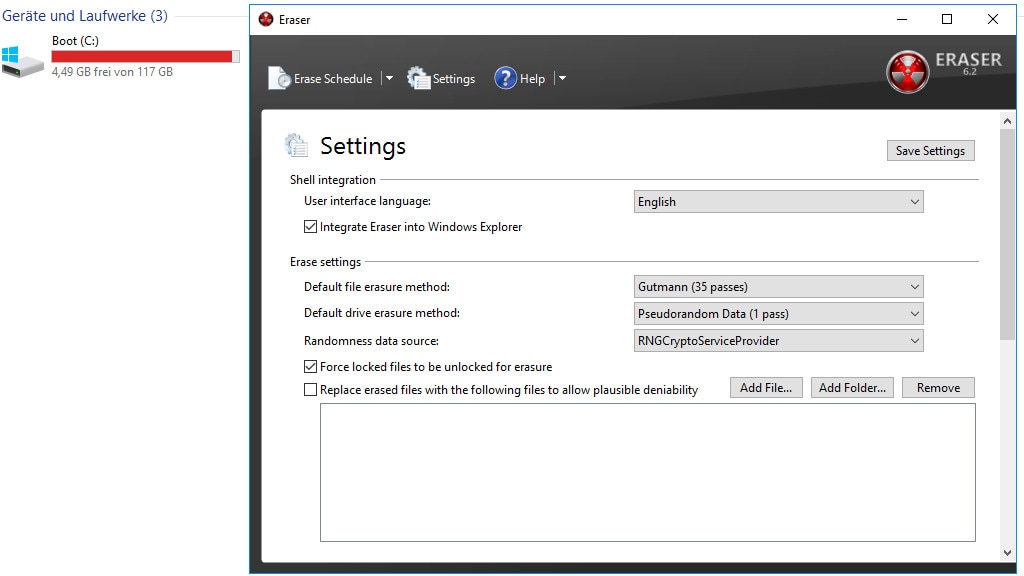Click the Boot (C:) disk usage bar
1024x576 pixels.
point(146,57)
